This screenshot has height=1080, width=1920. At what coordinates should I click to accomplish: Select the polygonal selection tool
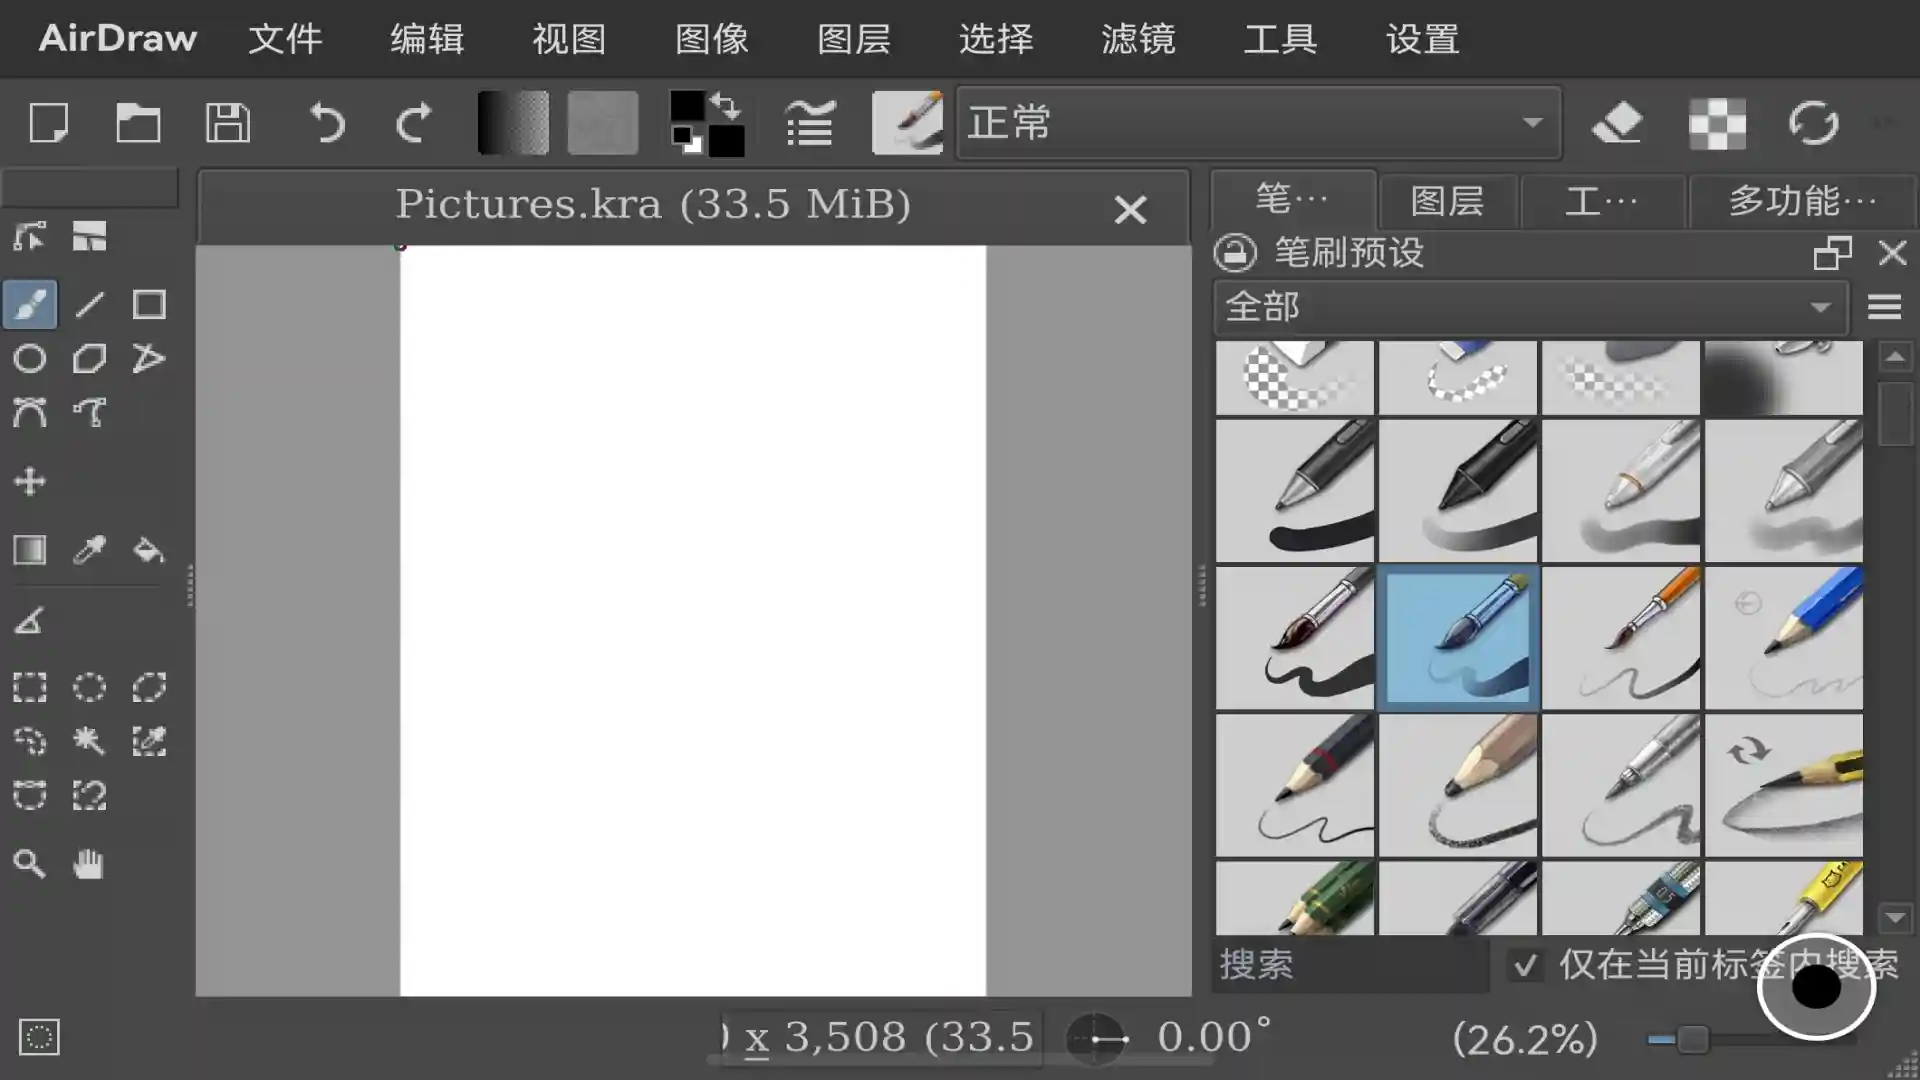tap(149, 687)
